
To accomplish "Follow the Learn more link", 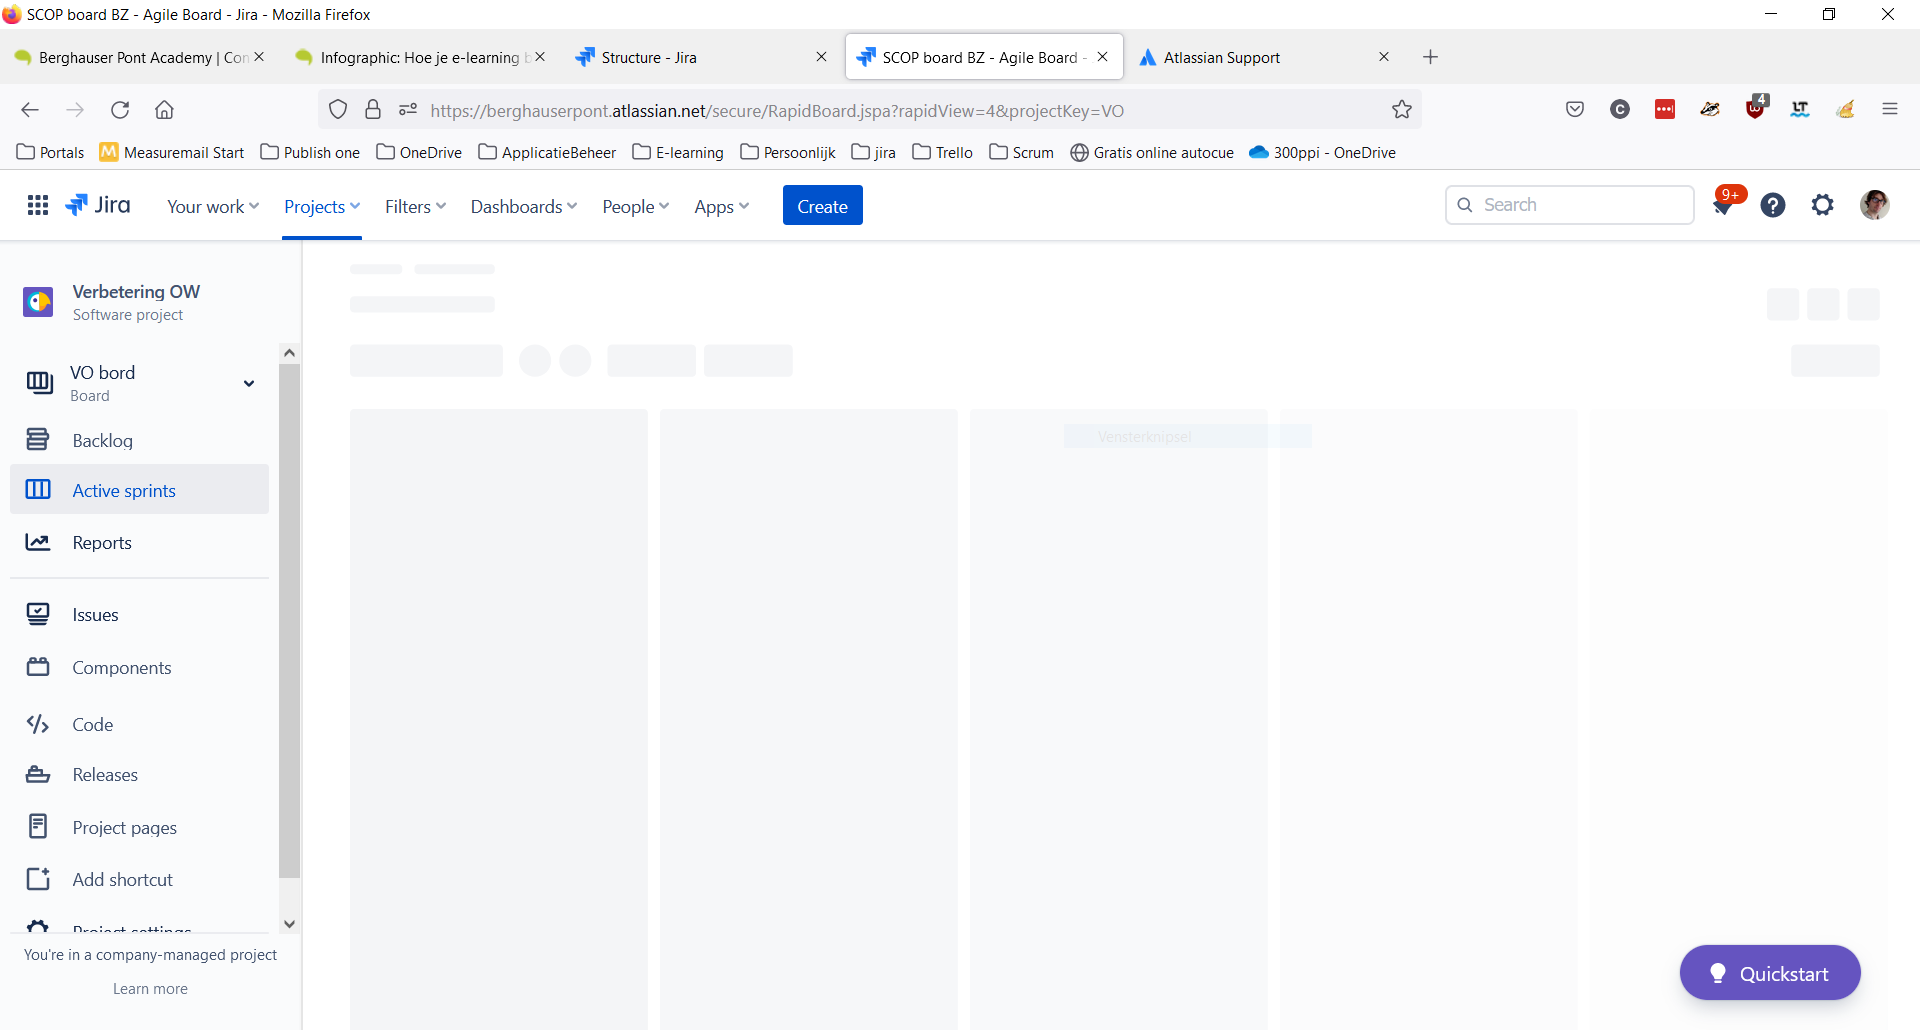I will click(150, 988).
